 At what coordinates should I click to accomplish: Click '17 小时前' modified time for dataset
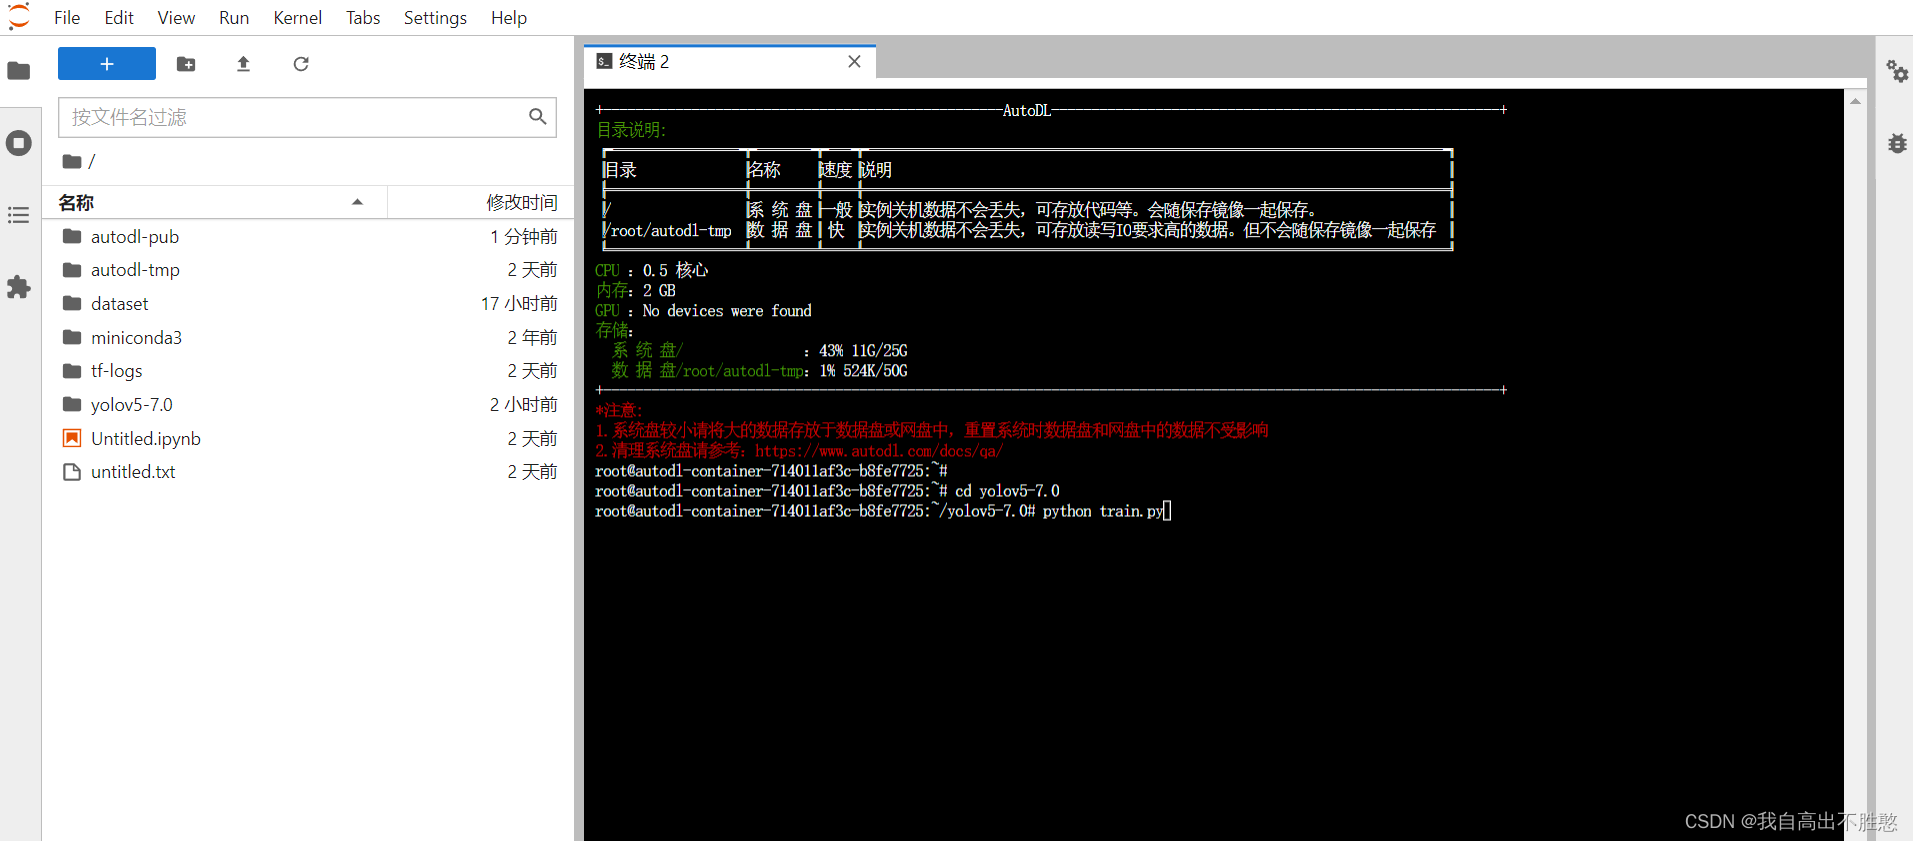click(519, 304)
